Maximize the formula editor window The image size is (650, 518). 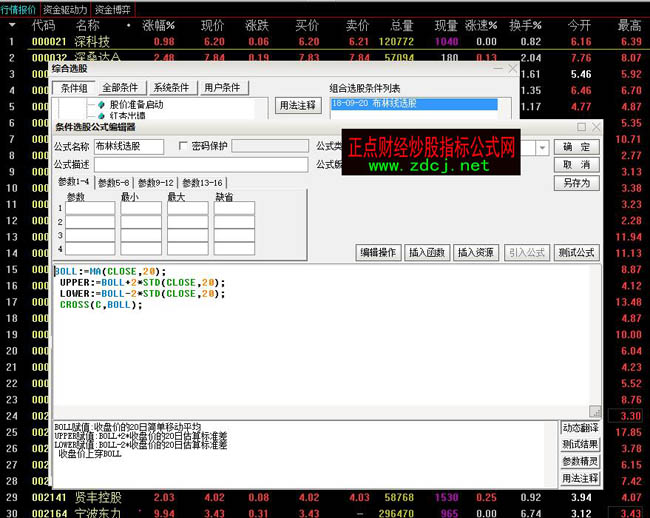581,127
